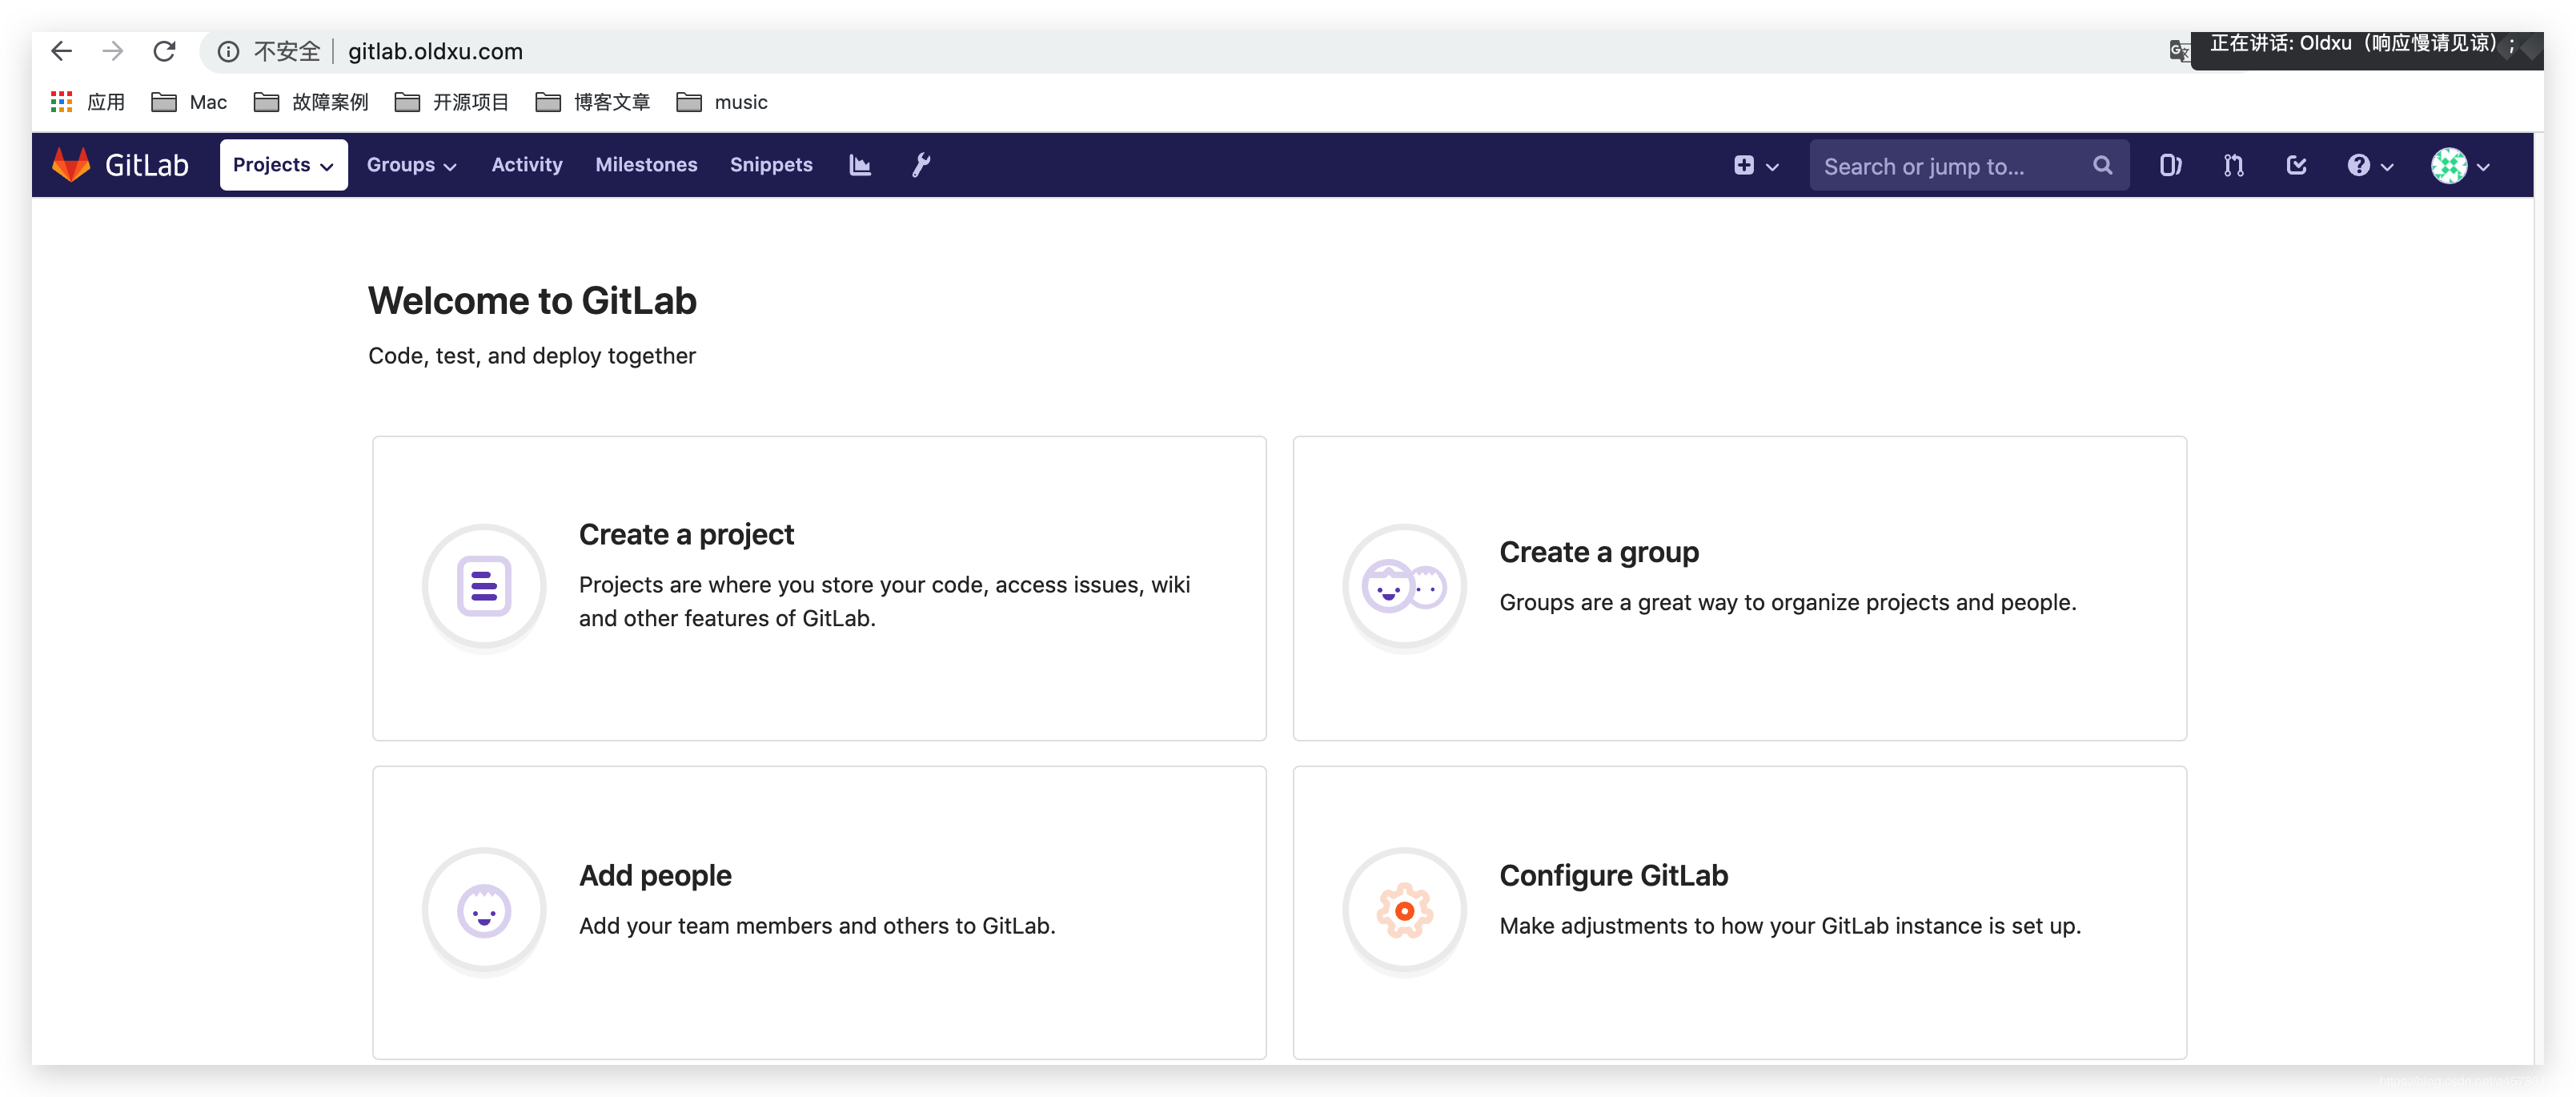Screen dimensions: 2576x1097
Task: Click the gitlab.oldxu.com address bar
Action: [x=435, y=51]
